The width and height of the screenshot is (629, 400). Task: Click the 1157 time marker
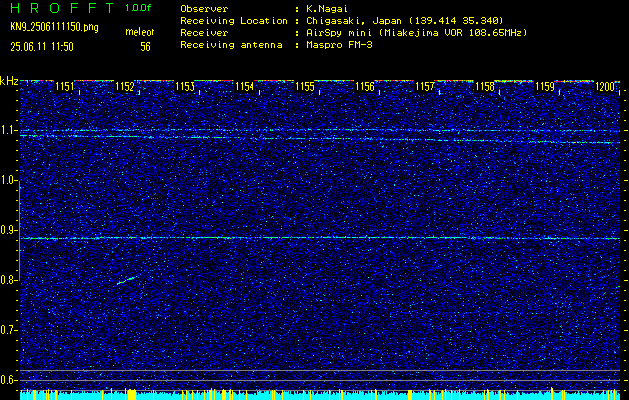click(425, 86)
